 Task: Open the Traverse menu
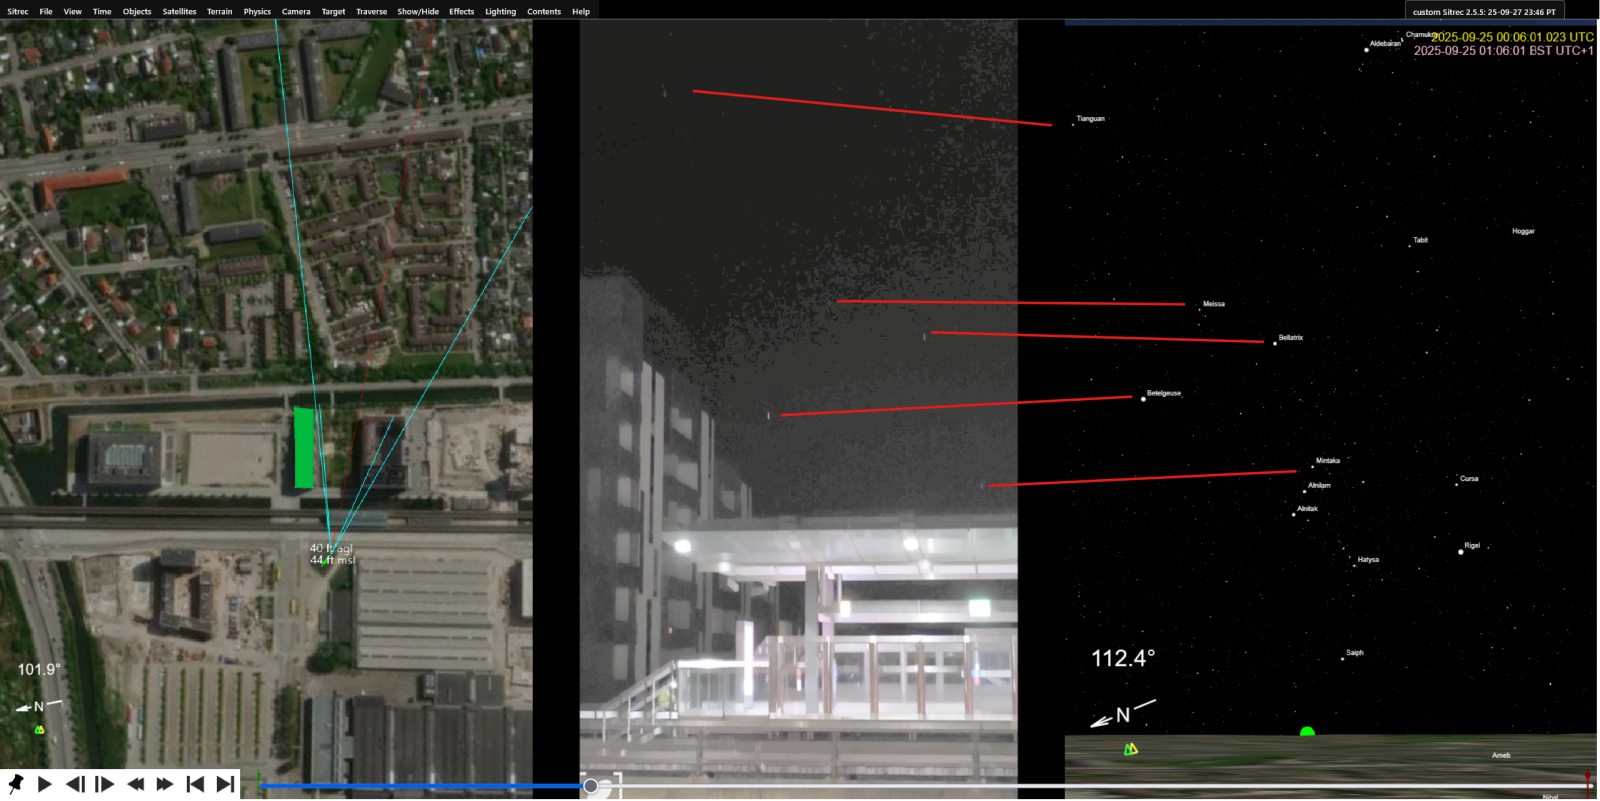tap(371, 12)
